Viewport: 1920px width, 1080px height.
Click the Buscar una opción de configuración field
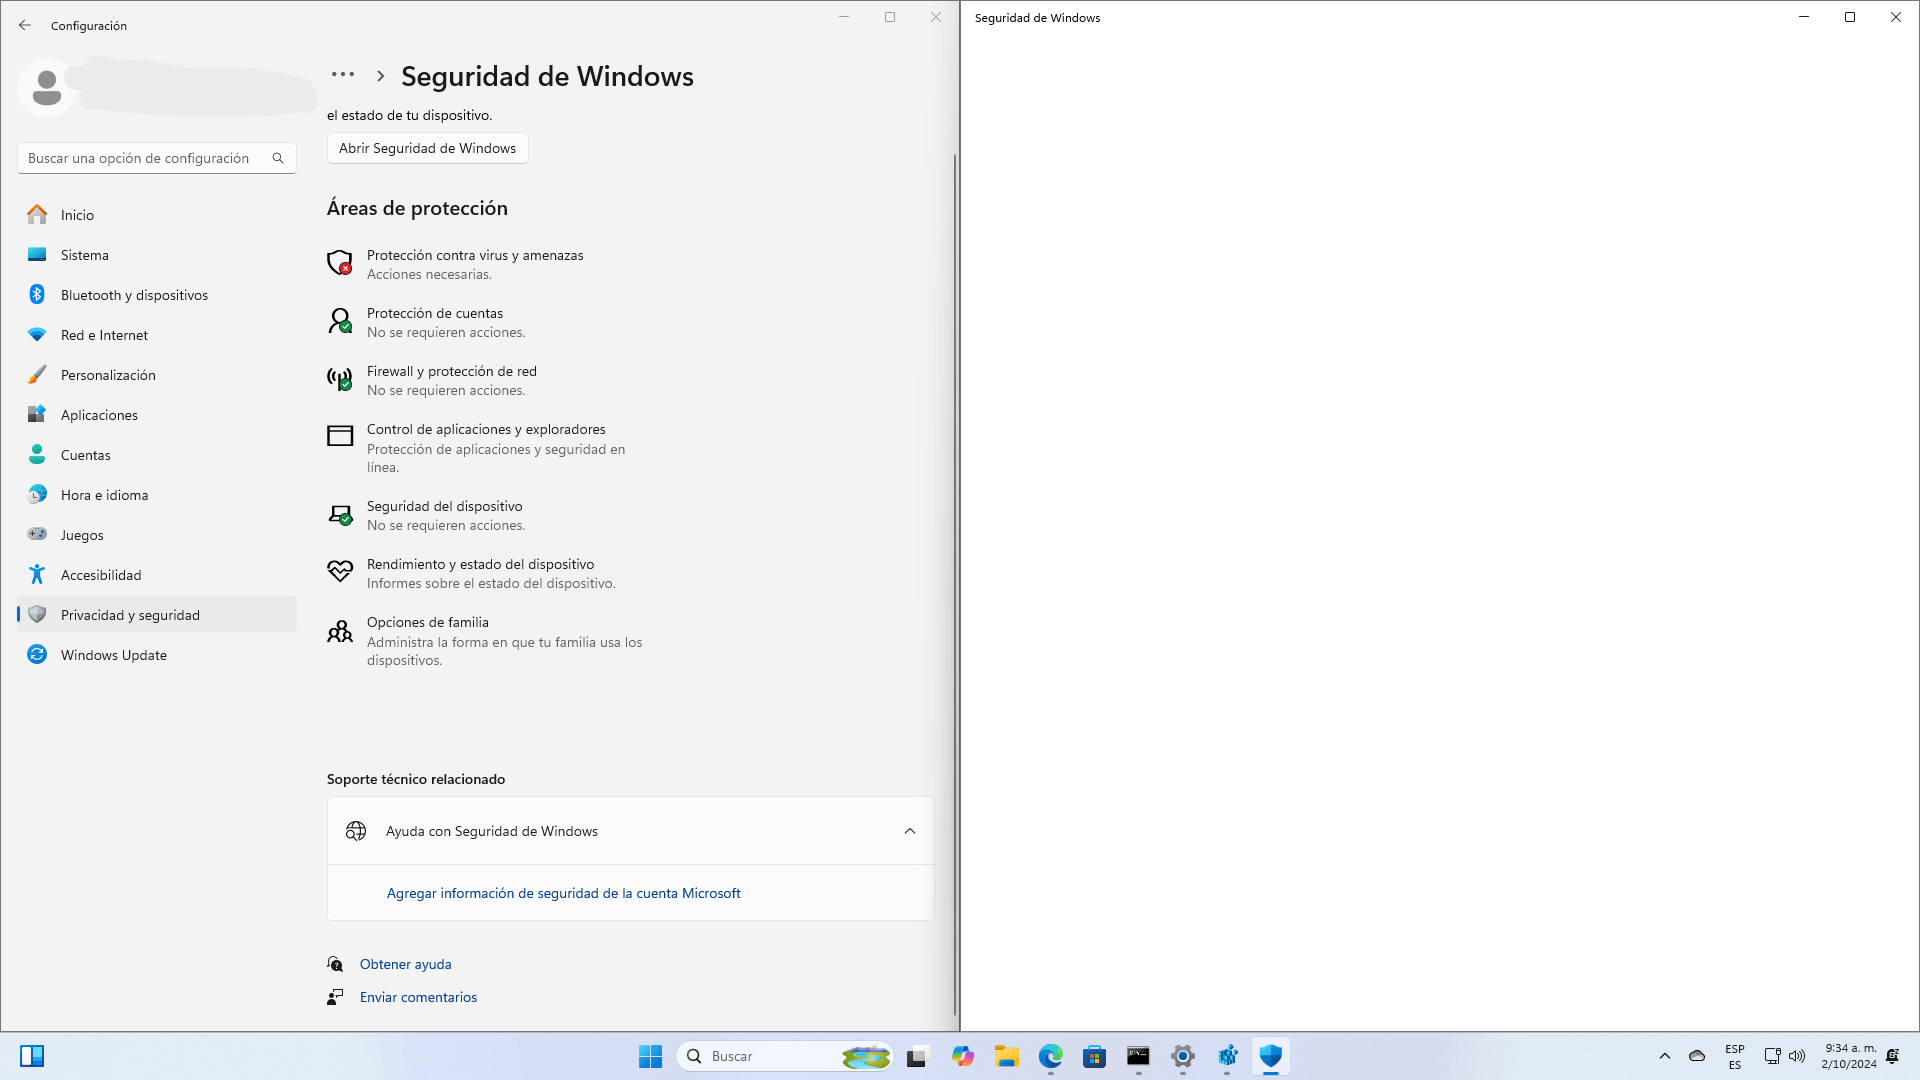coord(157,158)
